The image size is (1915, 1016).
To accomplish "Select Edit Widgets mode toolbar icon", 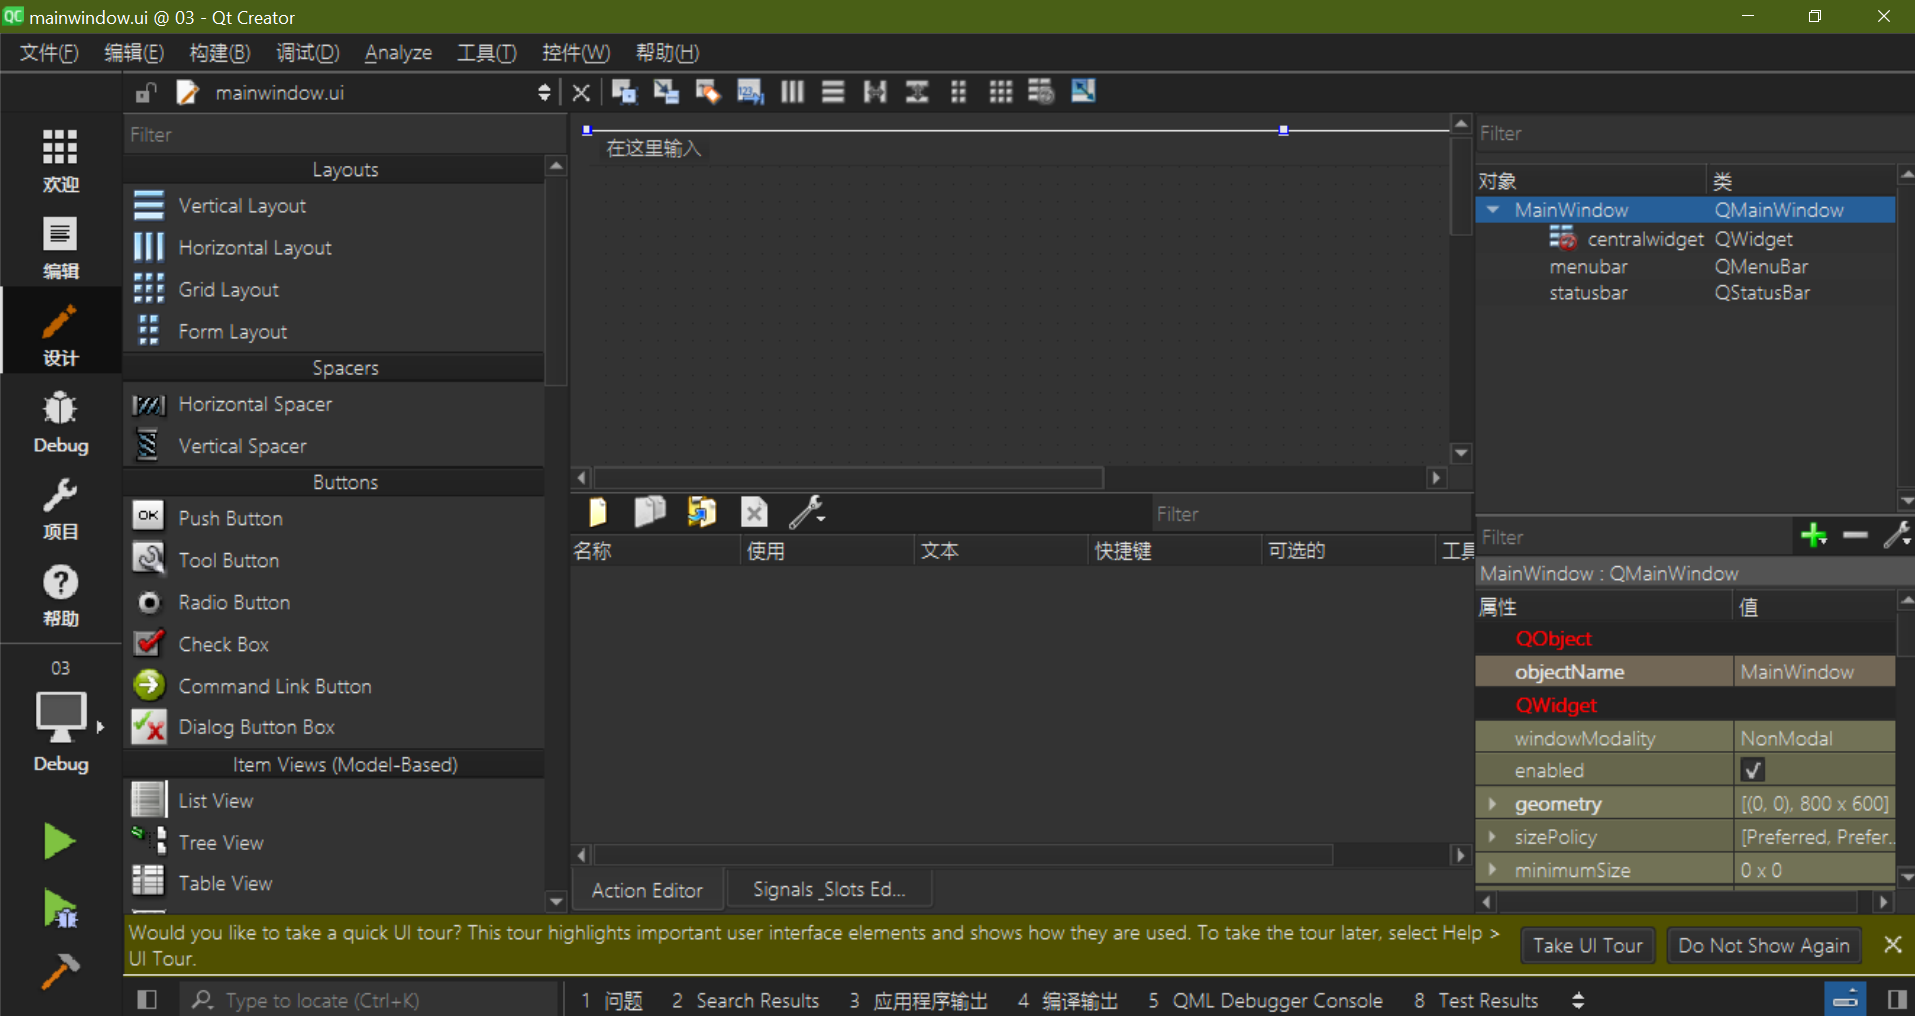I will click(624, 92).
